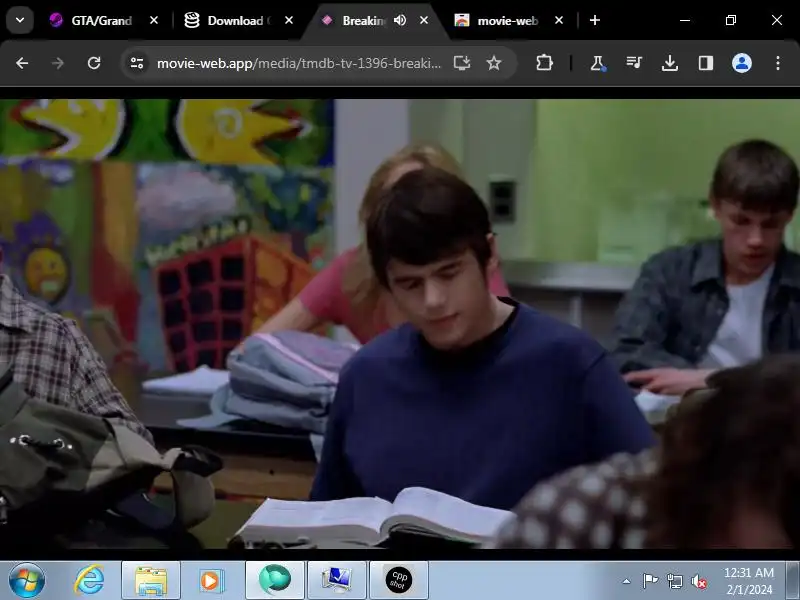Open a new browser tab

point(594,20)
